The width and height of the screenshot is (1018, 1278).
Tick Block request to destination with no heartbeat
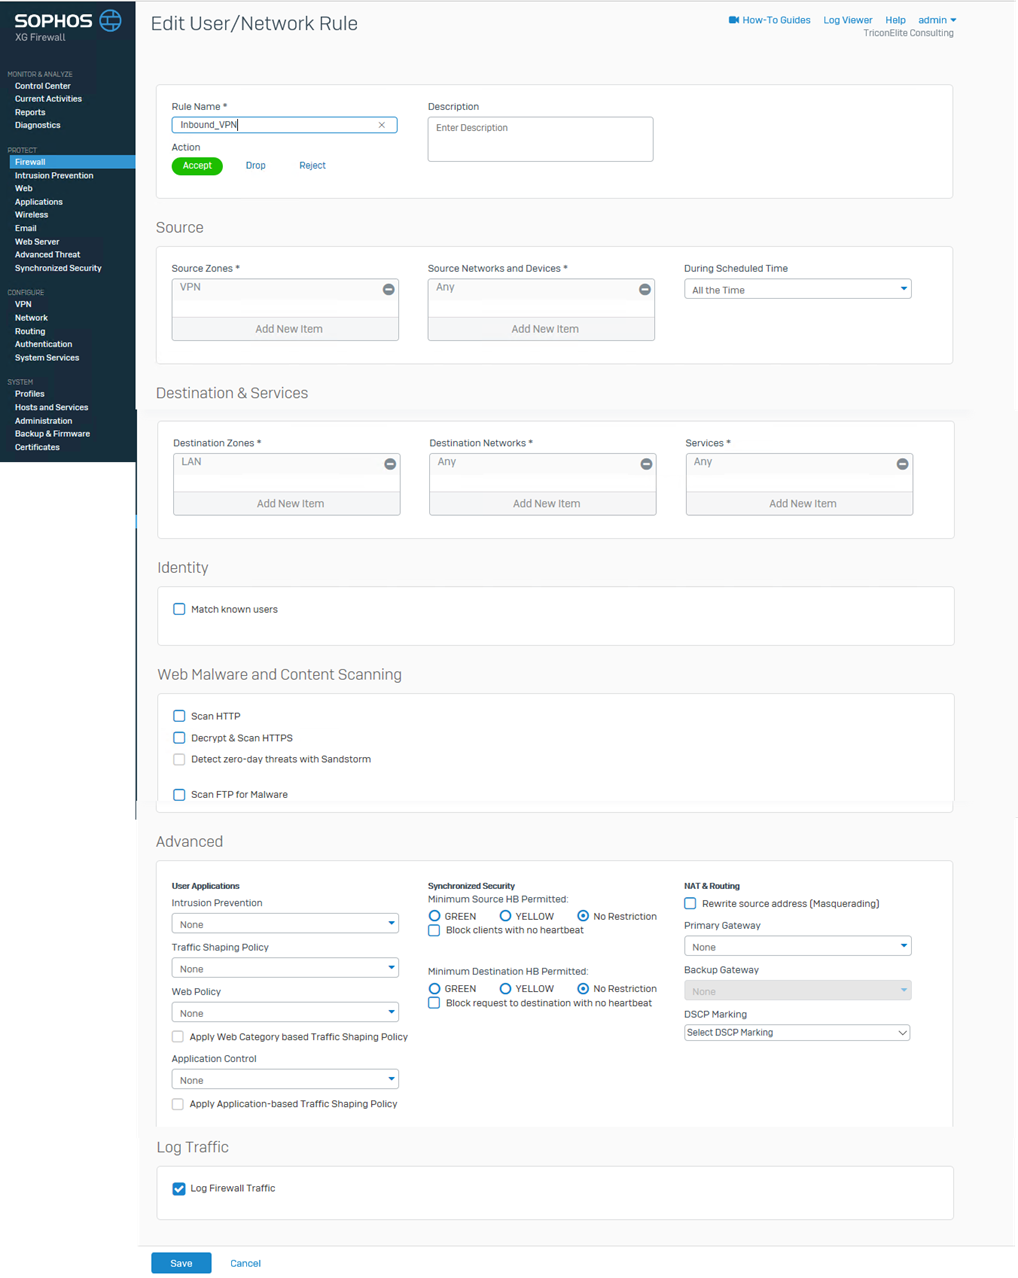(434, 1003)
